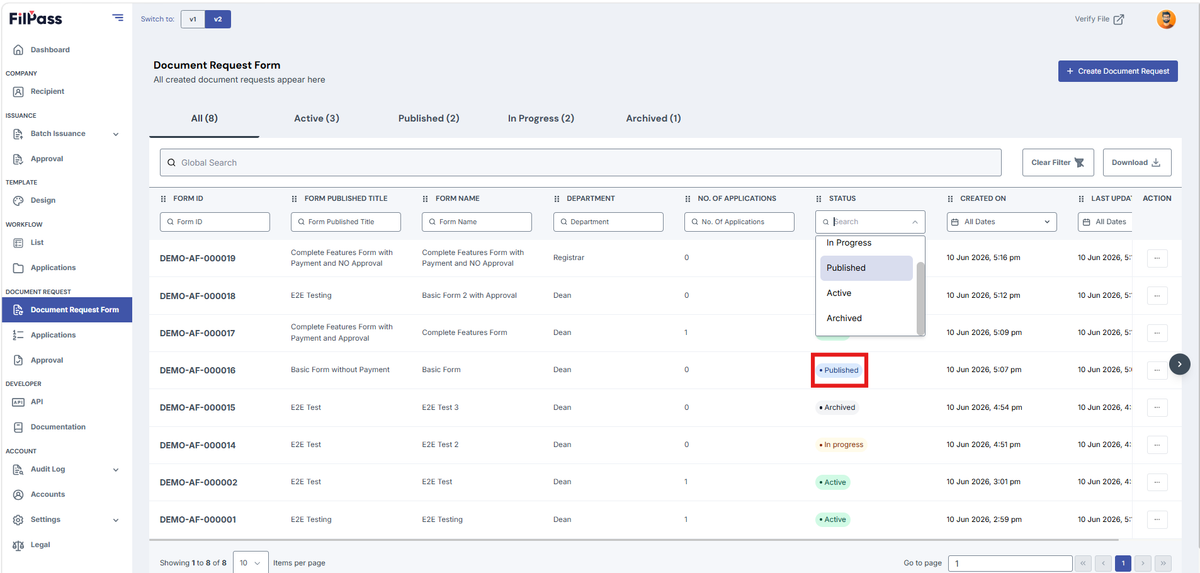1200x573 pixels.
Task: Open the Verify File external link icon
Action: point(1119,19)
